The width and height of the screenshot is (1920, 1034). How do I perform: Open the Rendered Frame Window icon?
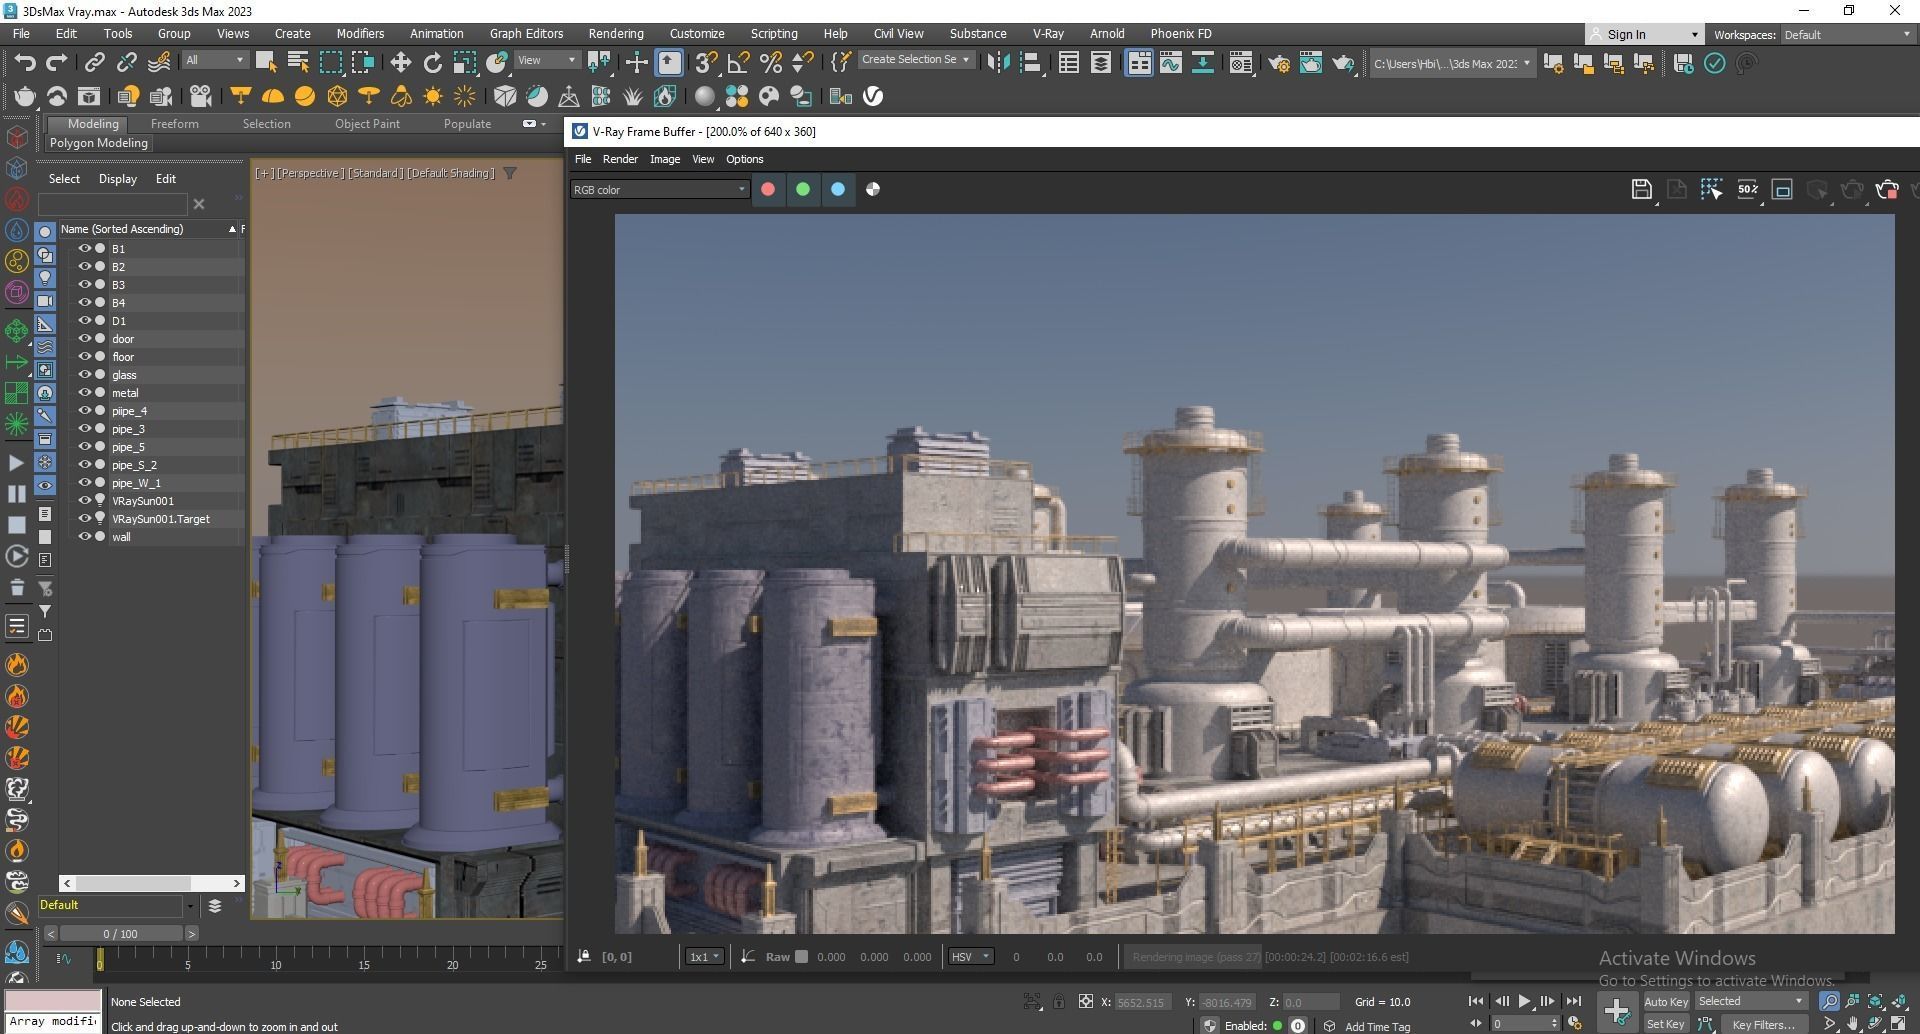point(1310,63)
